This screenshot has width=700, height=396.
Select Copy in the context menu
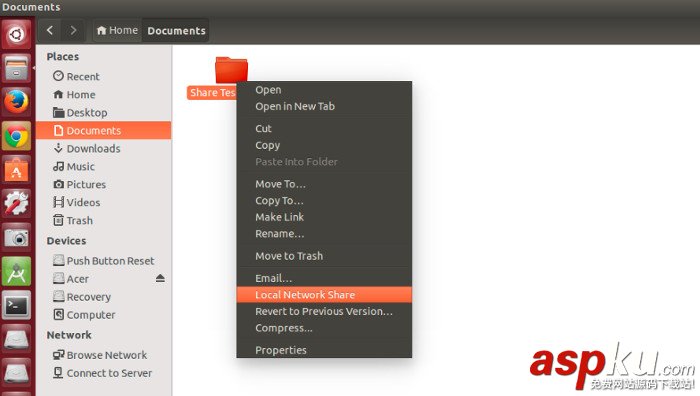tap(324, 145)
